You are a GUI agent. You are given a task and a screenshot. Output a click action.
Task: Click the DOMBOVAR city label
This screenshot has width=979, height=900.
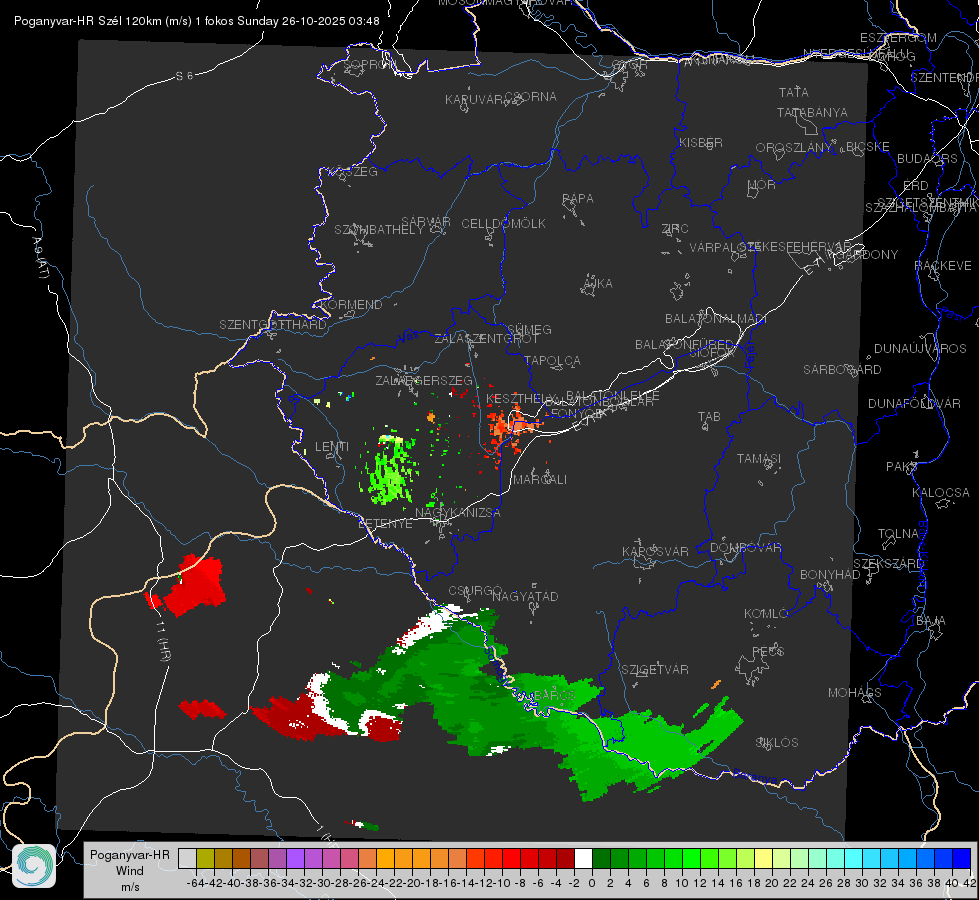tap(745, 548)
